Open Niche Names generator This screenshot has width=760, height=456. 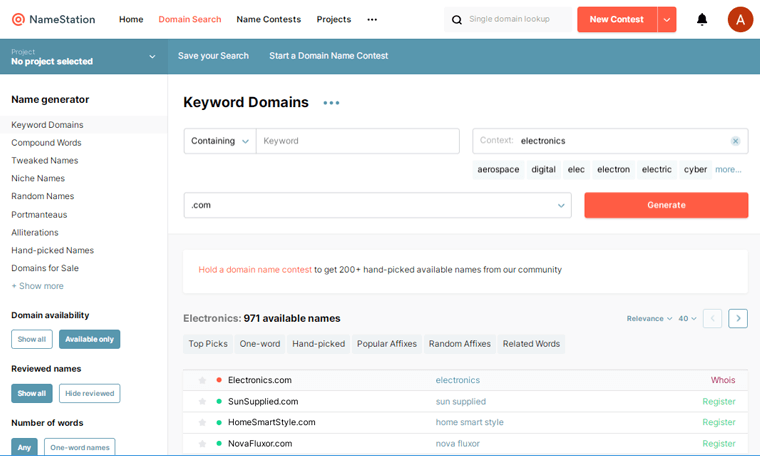(x=38, y=178)
